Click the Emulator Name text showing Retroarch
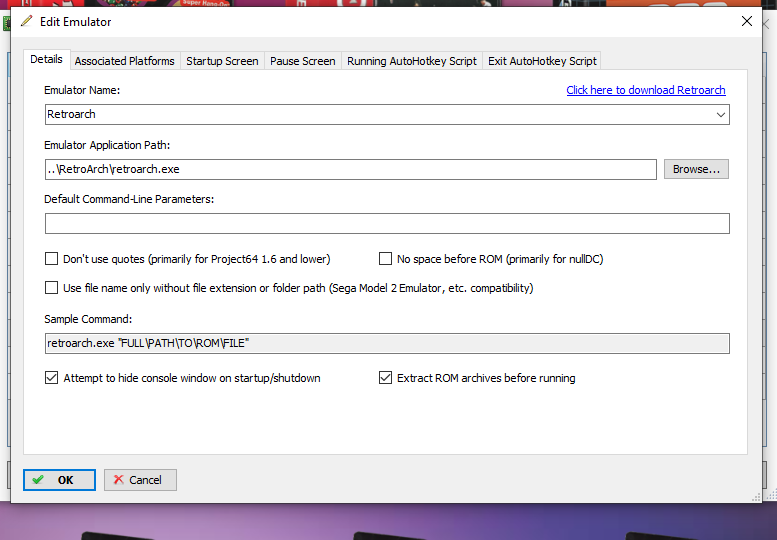This screenshot has width=777, height=540. pos(71,114)
